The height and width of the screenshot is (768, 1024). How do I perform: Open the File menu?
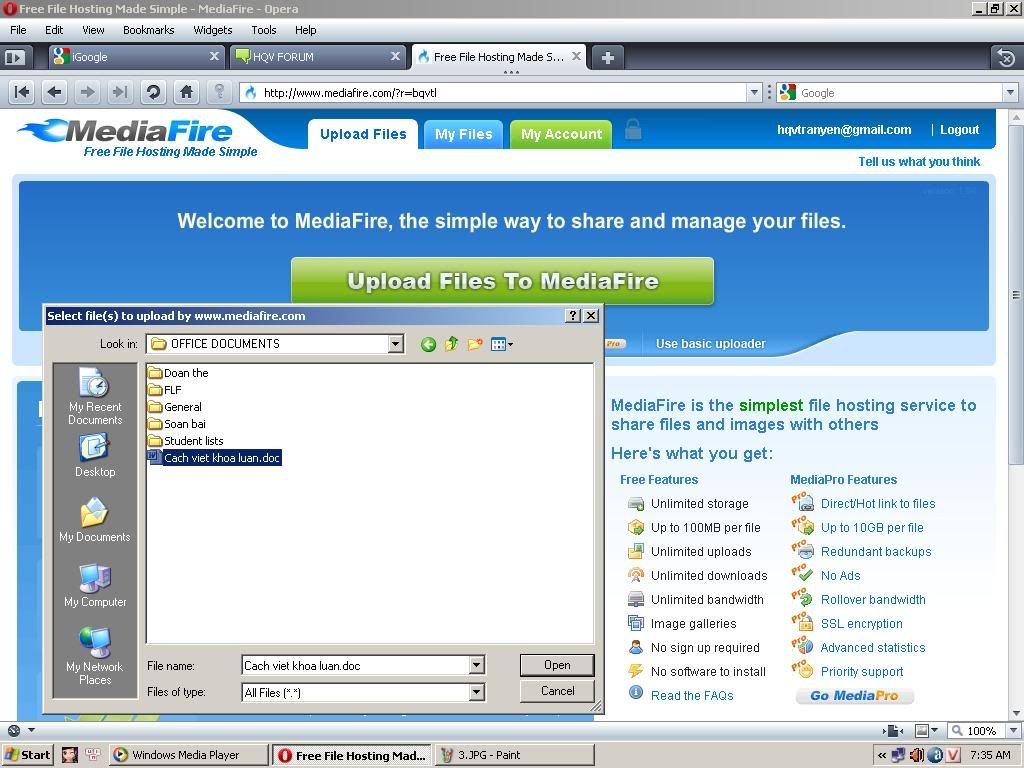(18, 30)
